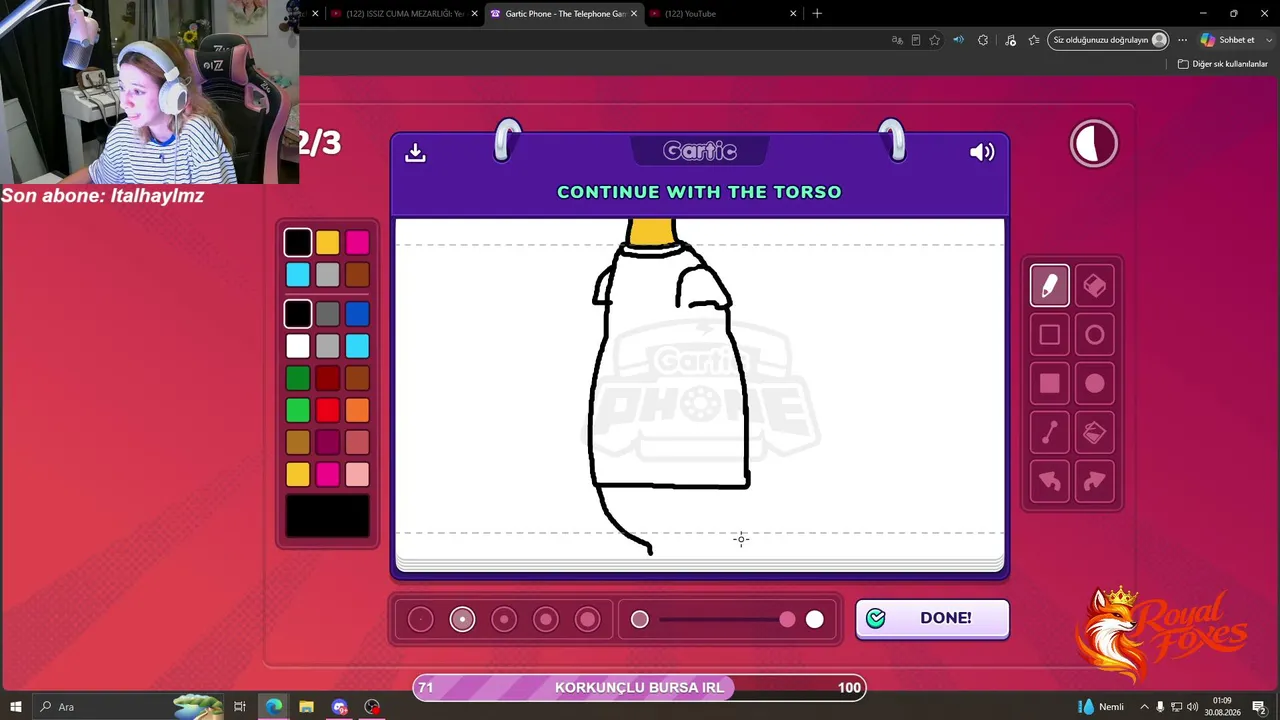1280x720 pixels.
Task: Choose the empty rectangle shape tool
Action: [1049, 335]
